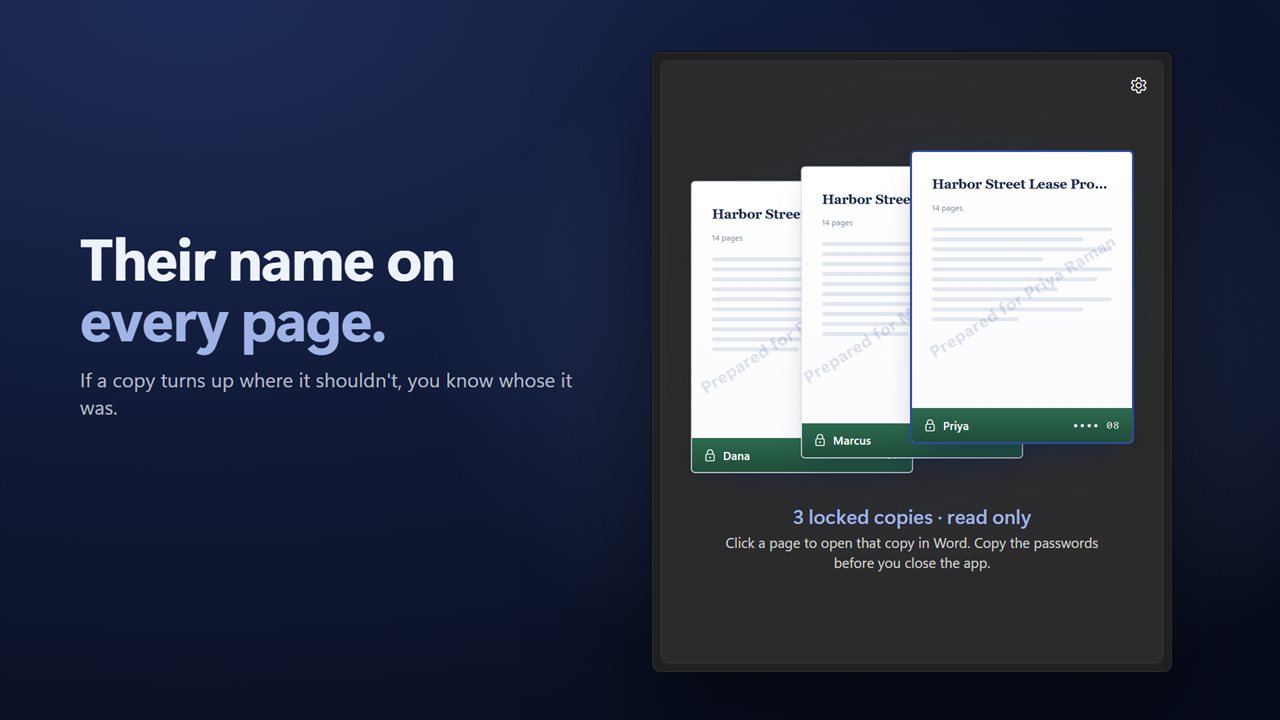Image resolution: width=1280 pixels, height=720 pixels.
Task: Click the masked password ending 08
Action: click(1096, 426)
